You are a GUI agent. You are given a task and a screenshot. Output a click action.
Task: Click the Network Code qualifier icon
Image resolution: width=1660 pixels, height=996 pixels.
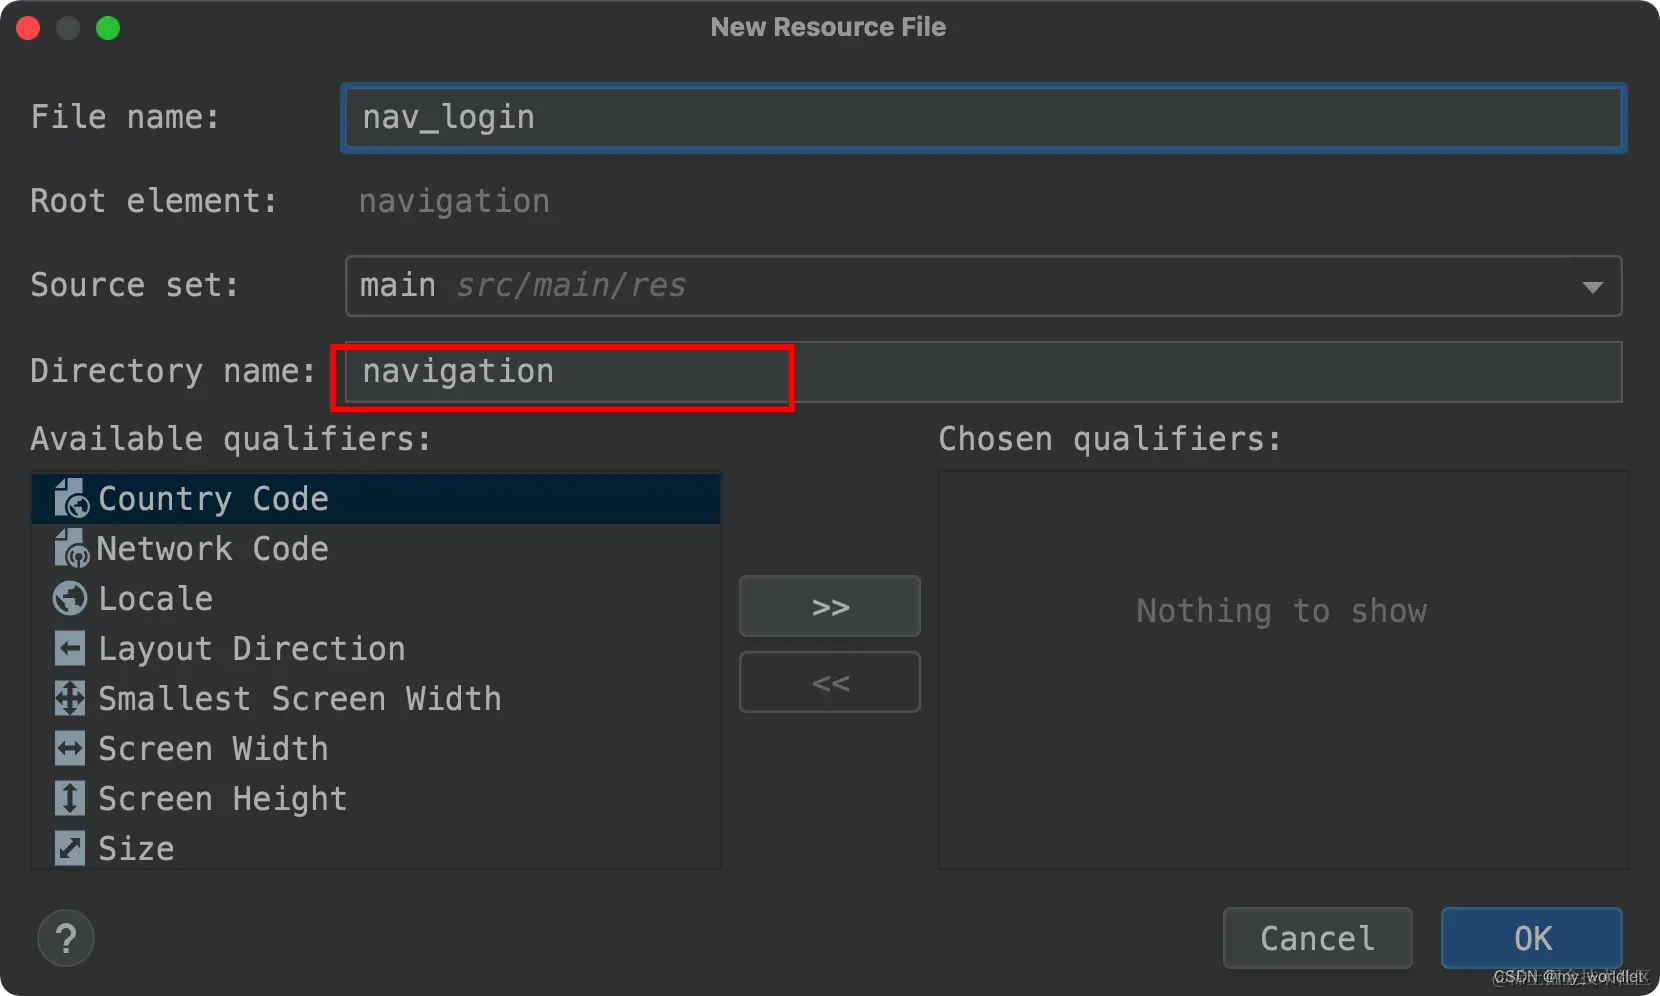click(x=71, y=548)
